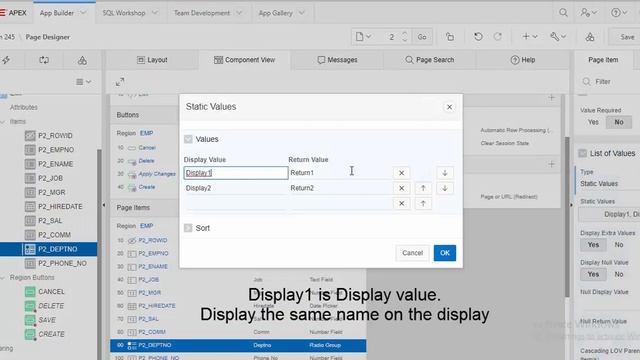Delete the Display1 row with X
This screenshot has height=360, width=640.
click(x=401, y=173)
